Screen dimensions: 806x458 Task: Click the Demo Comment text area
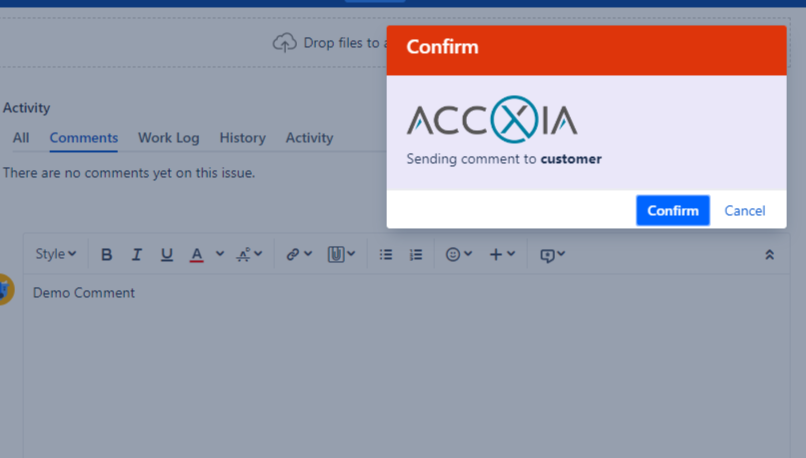click(406, 365)
